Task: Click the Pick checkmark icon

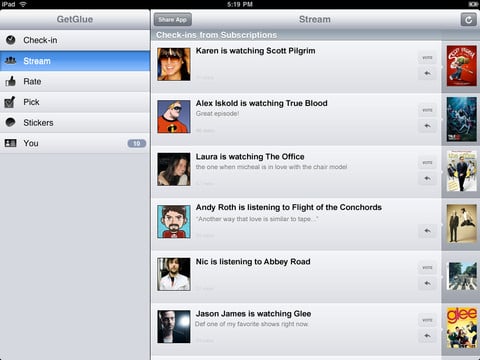Action: (x=10, y=102)
